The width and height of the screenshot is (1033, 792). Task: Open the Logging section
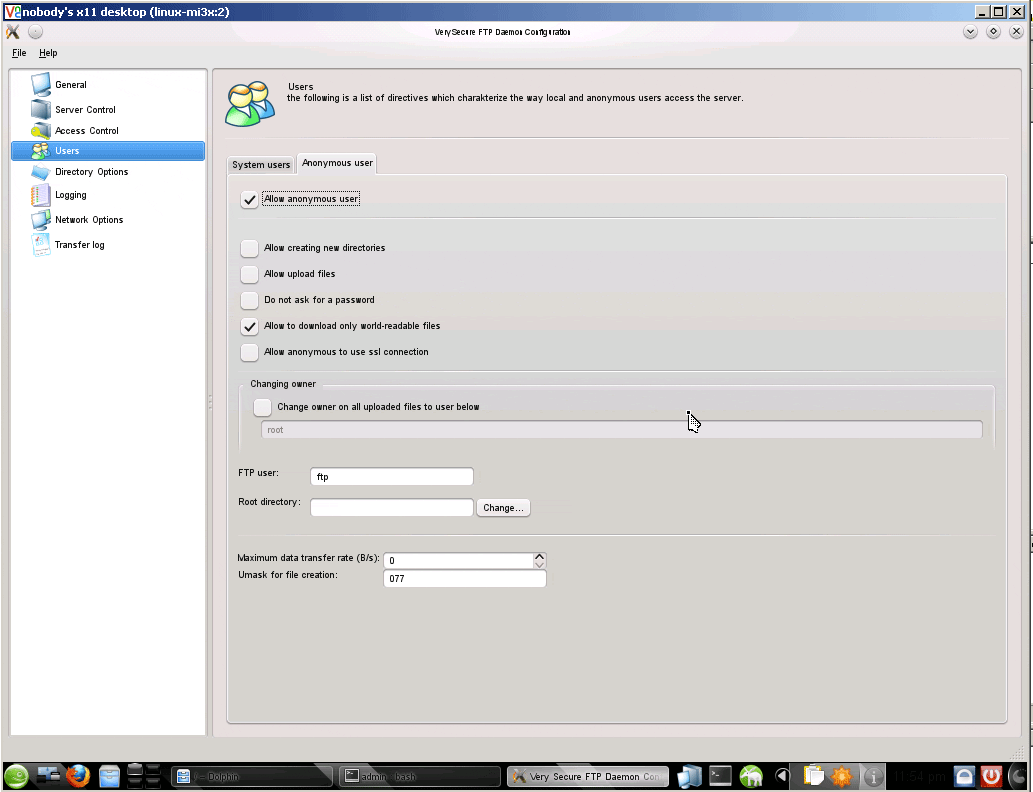(70, 195)
